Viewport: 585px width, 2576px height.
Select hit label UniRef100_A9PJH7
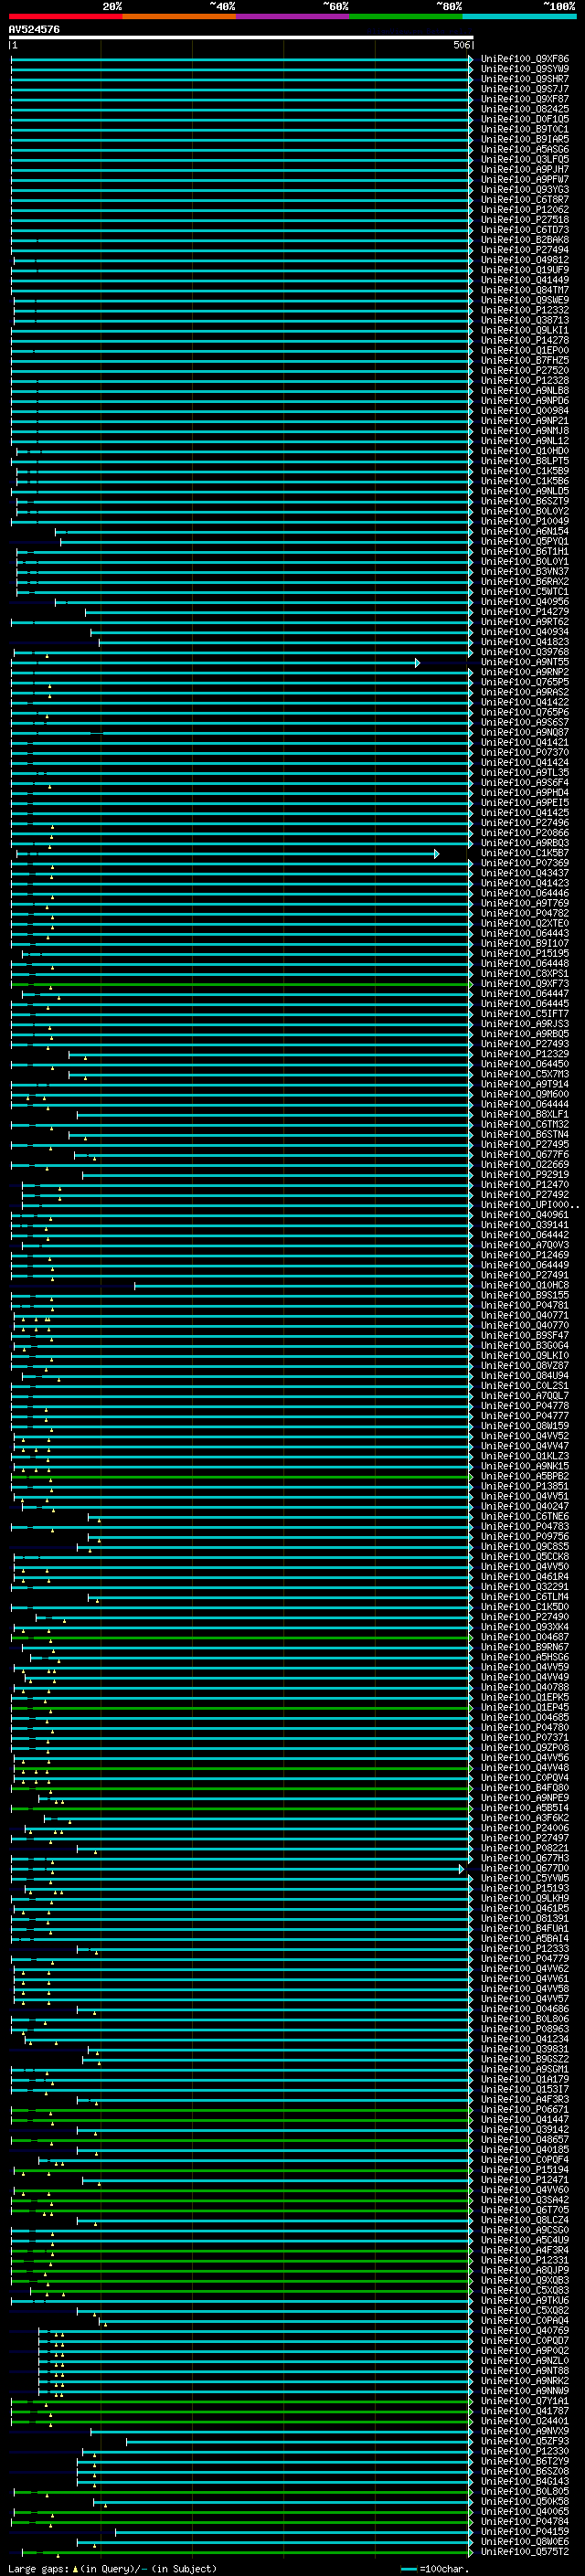pyautogui.click(x=525, y=170)
